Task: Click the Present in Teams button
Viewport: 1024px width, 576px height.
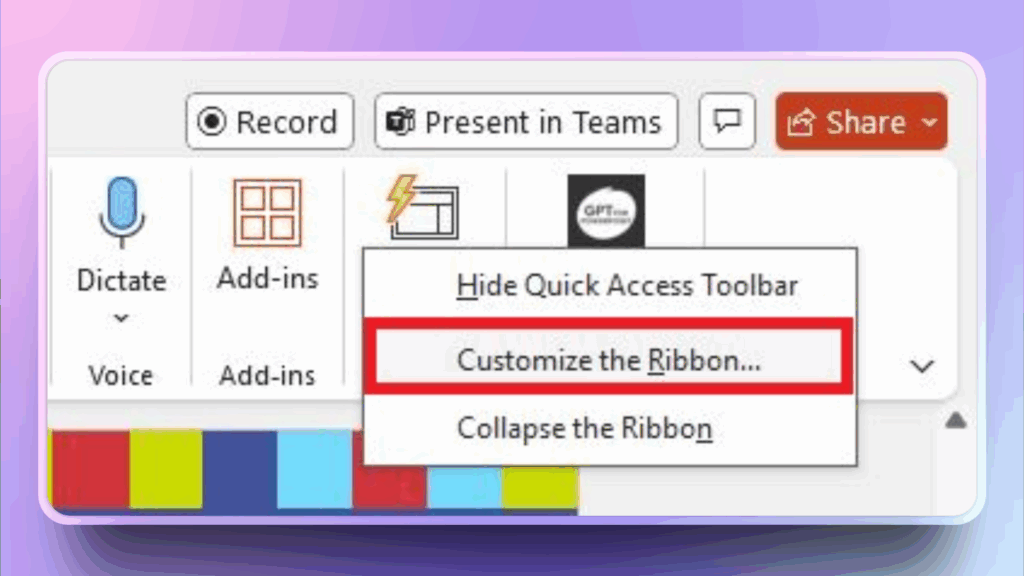Action: click(x=526, y=121)
